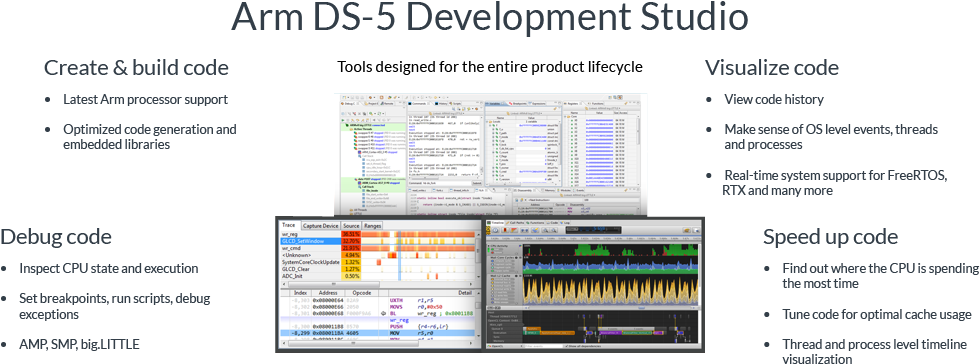Sort by the Opcode column header

click(x=362, y=293)
